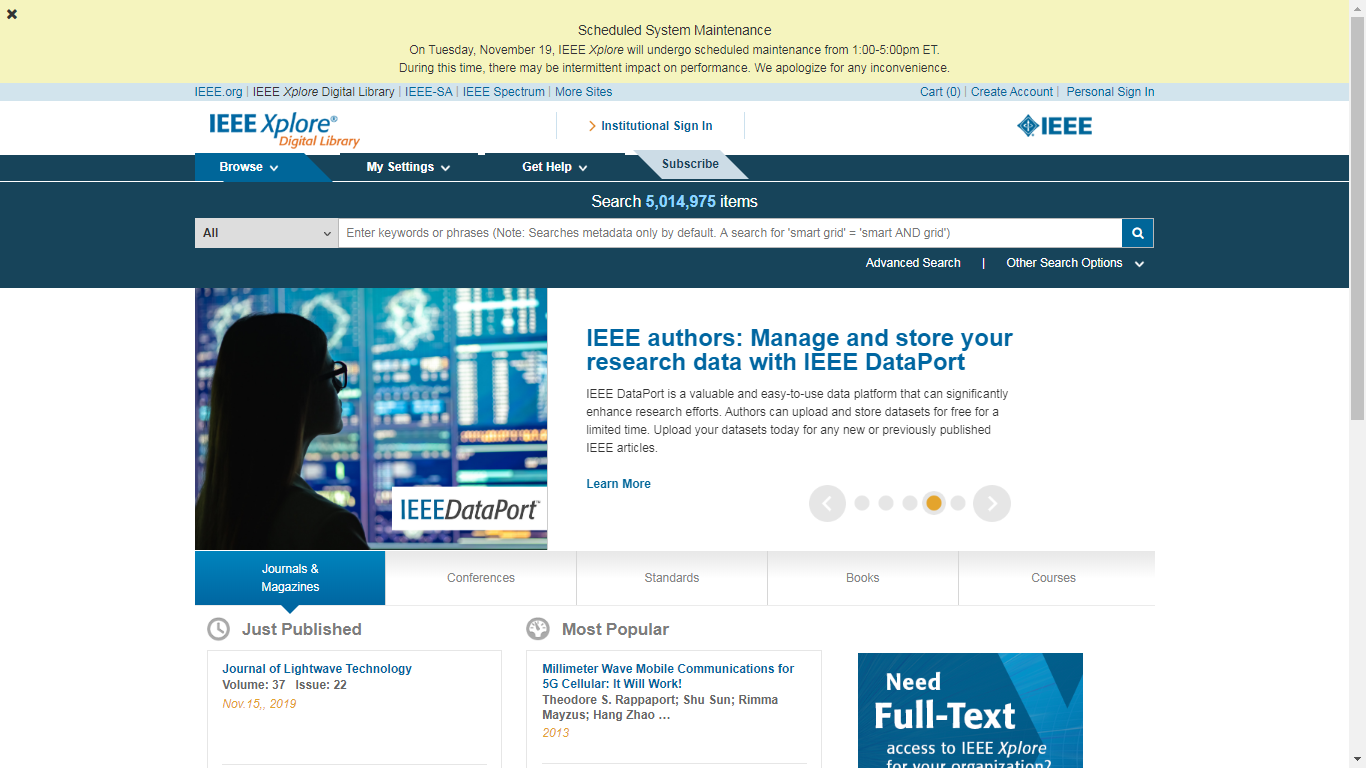The width and height of the screenshot is (1366, 768).
Task: Click the magnifier search button
Action: click(x=1137, y=233)
